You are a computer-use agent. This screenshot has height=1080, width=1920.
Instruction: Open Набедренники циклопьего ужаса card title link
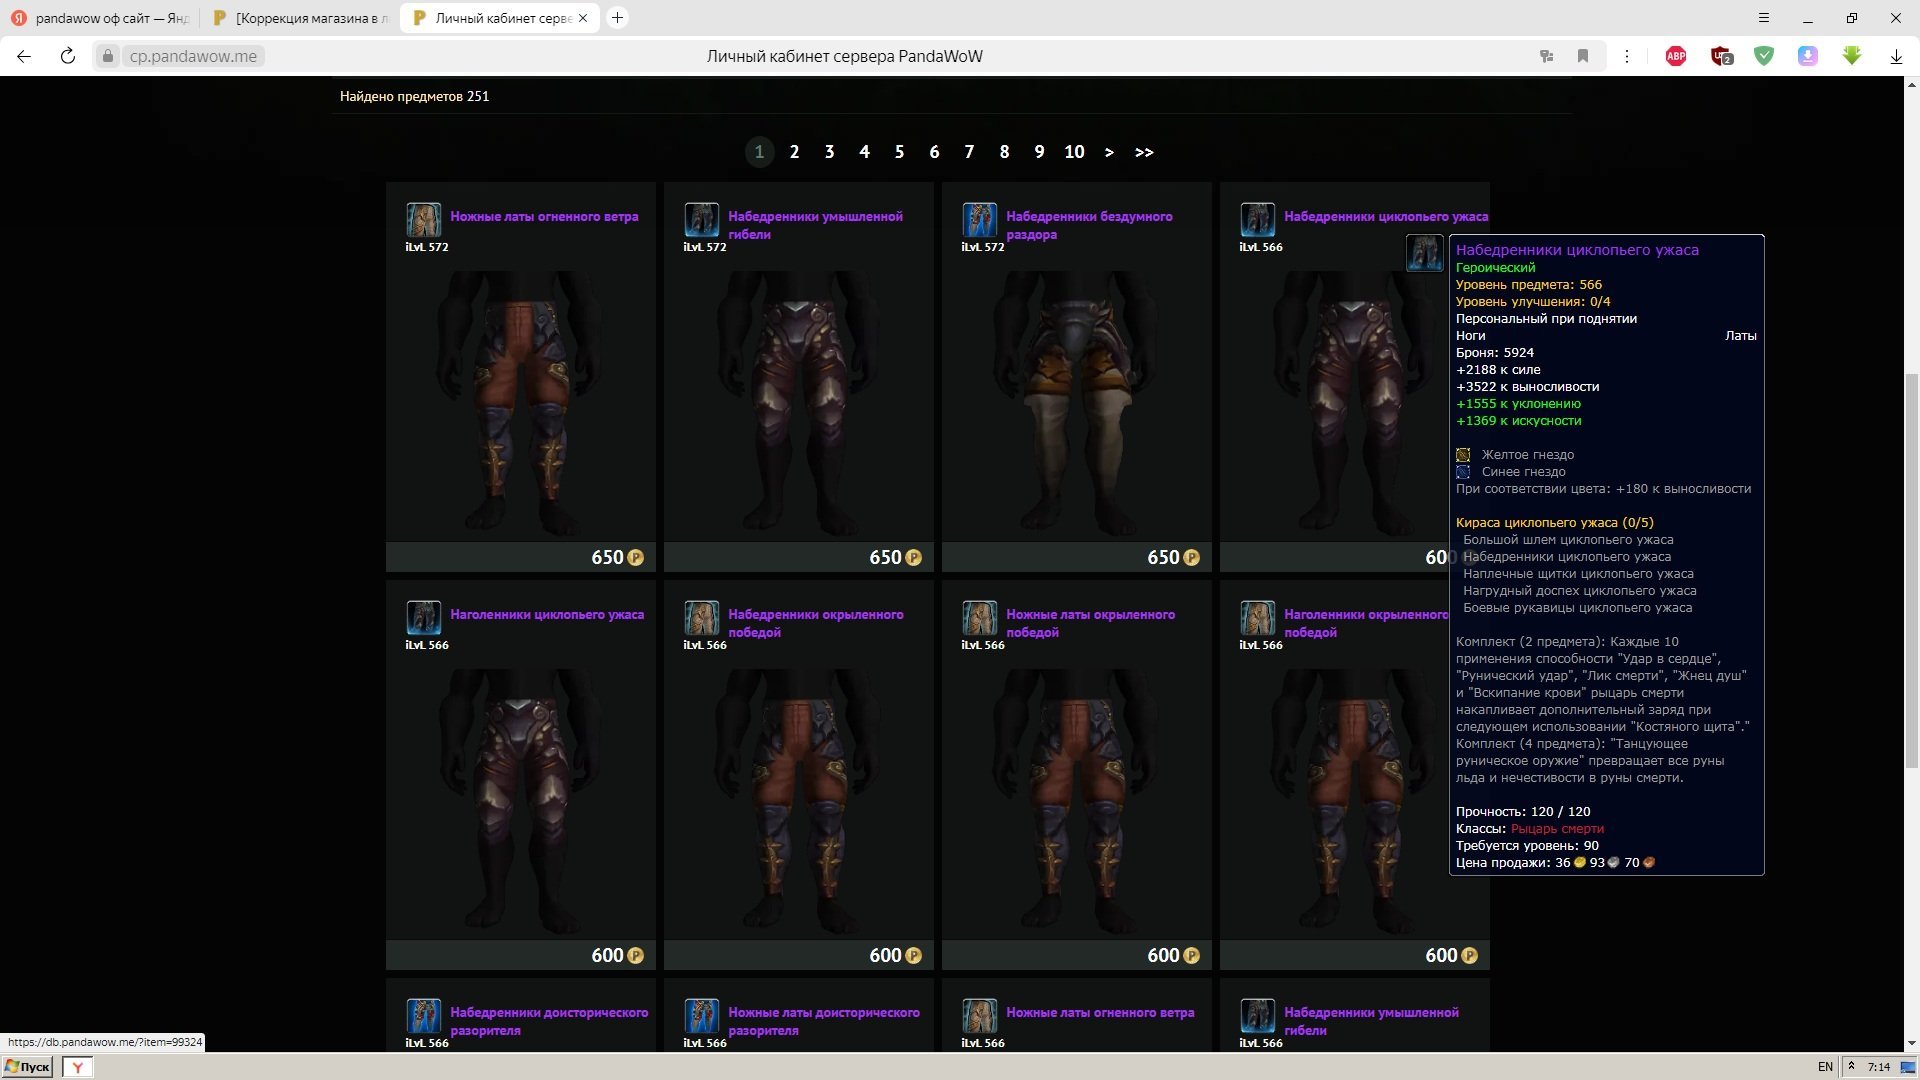tap(1386, 216)
